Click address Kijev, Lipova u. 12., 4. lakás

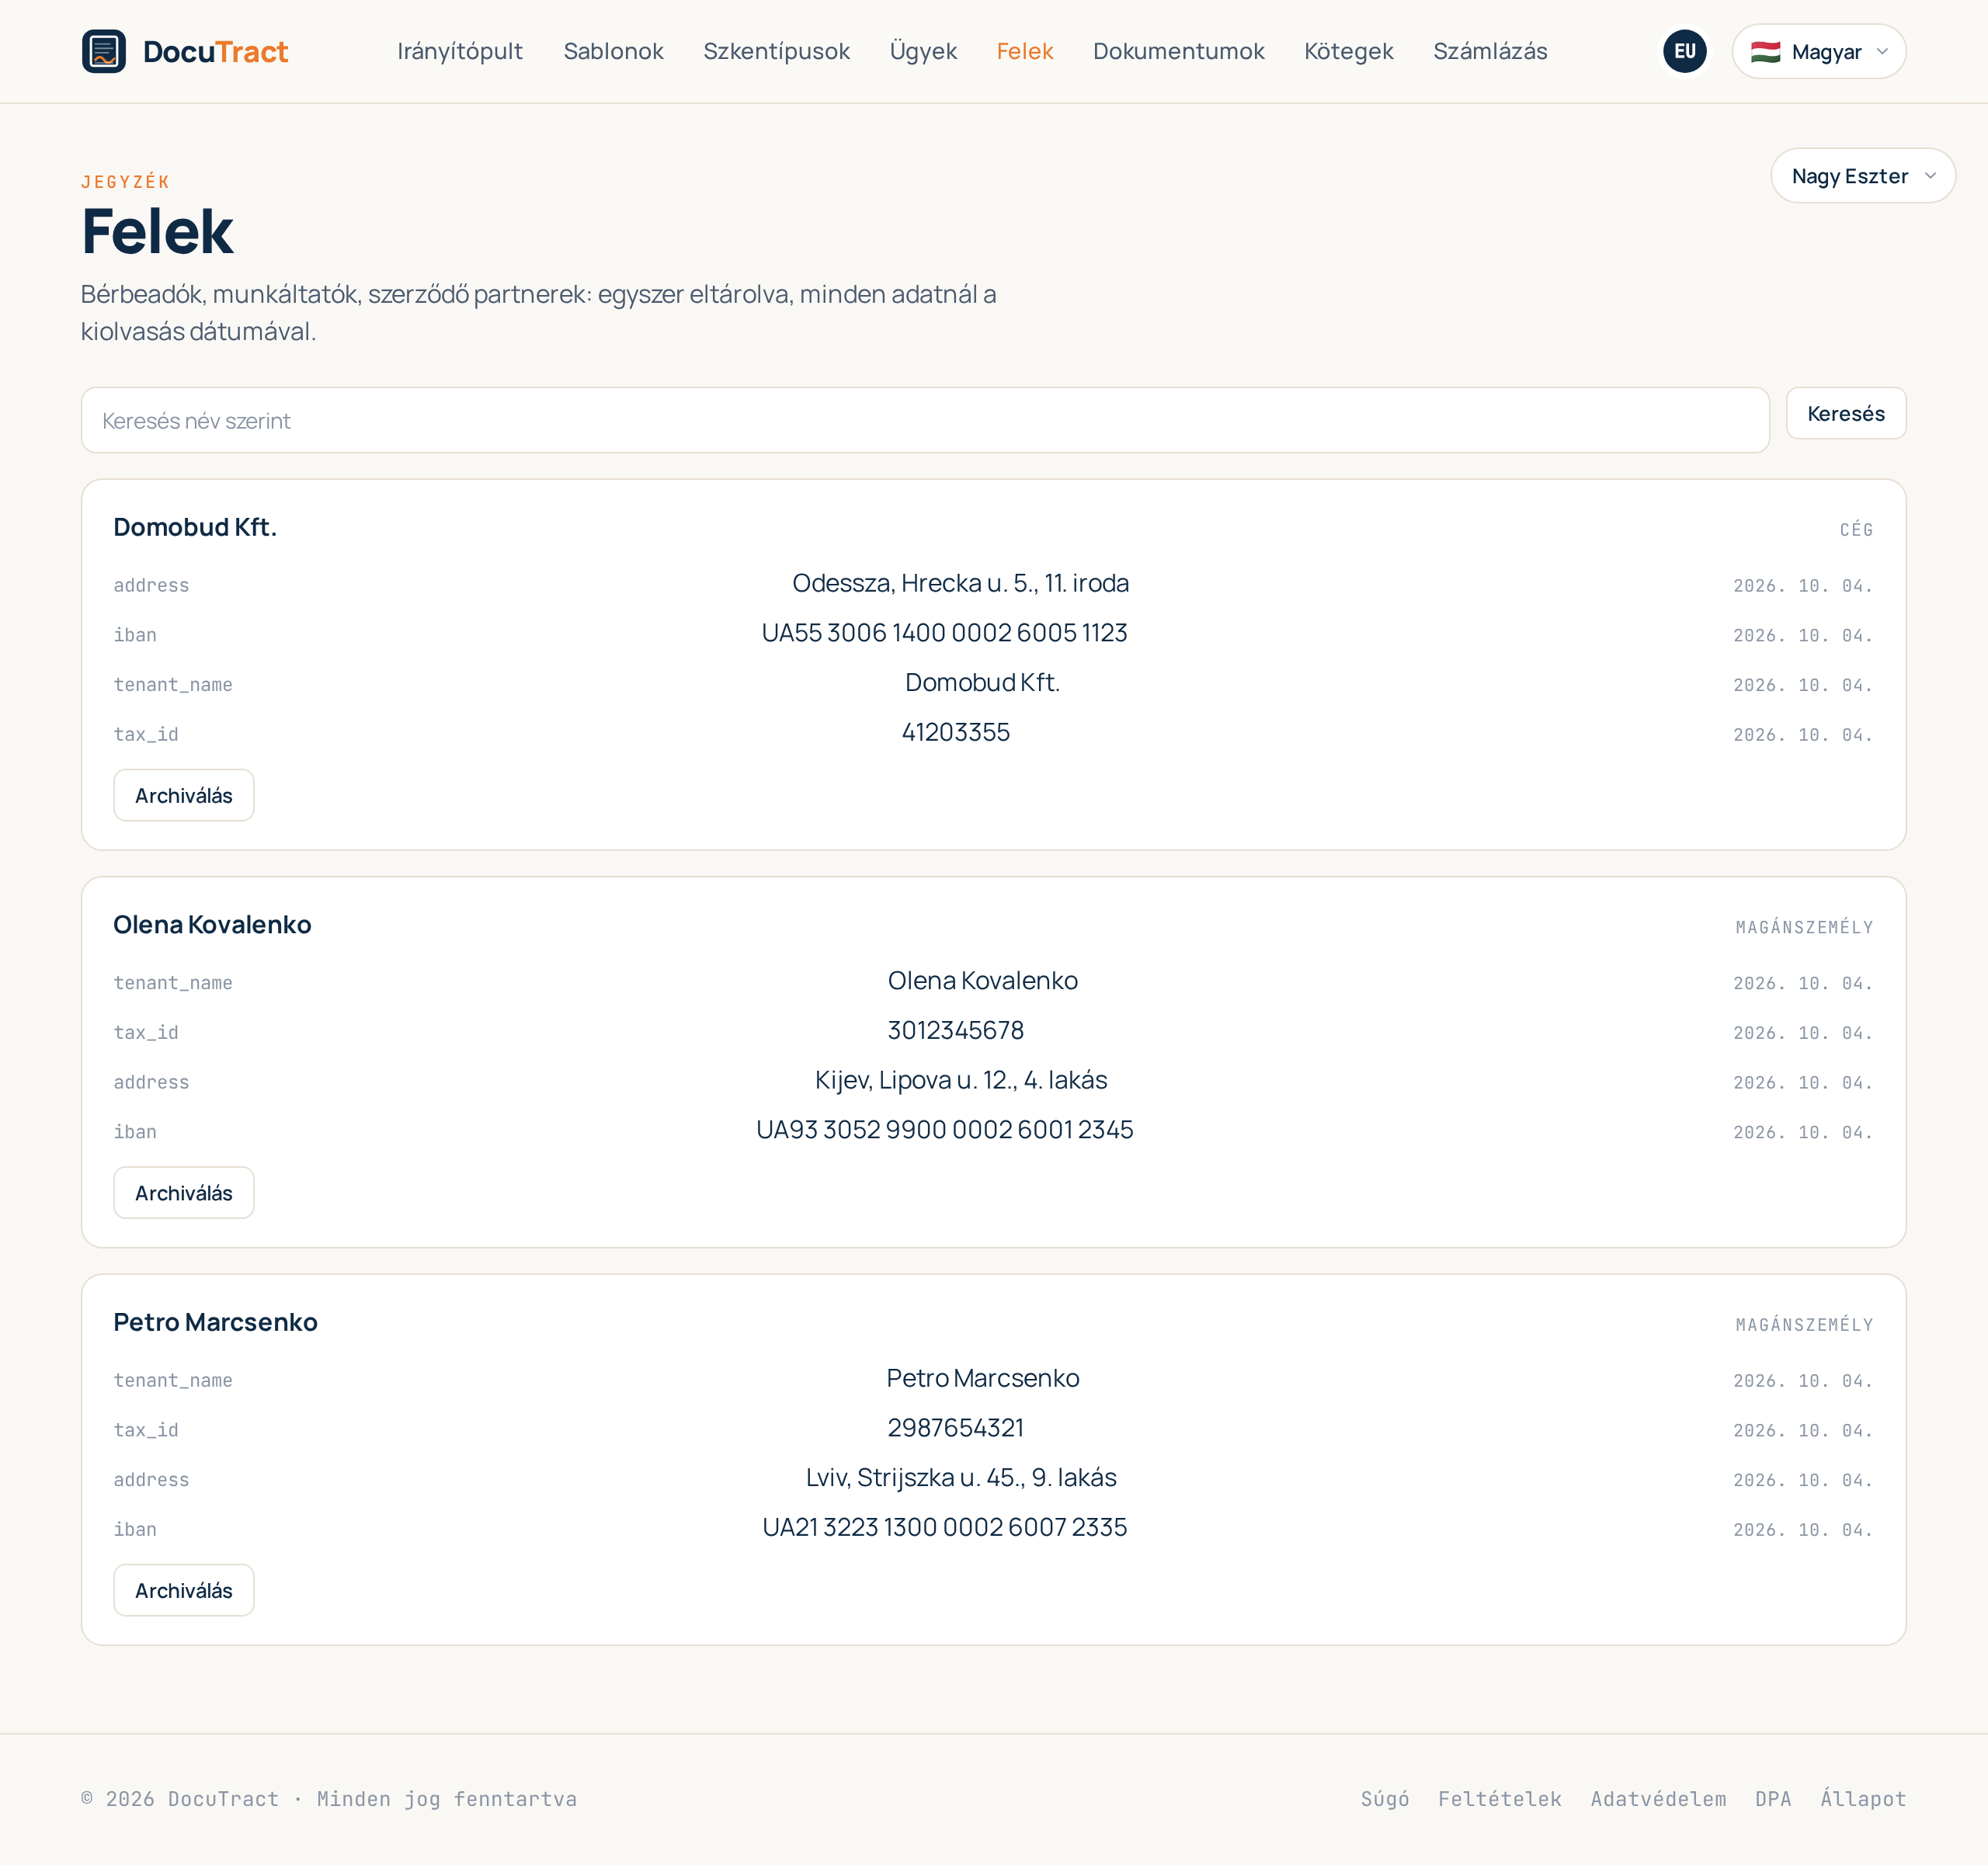point(960,1080)
